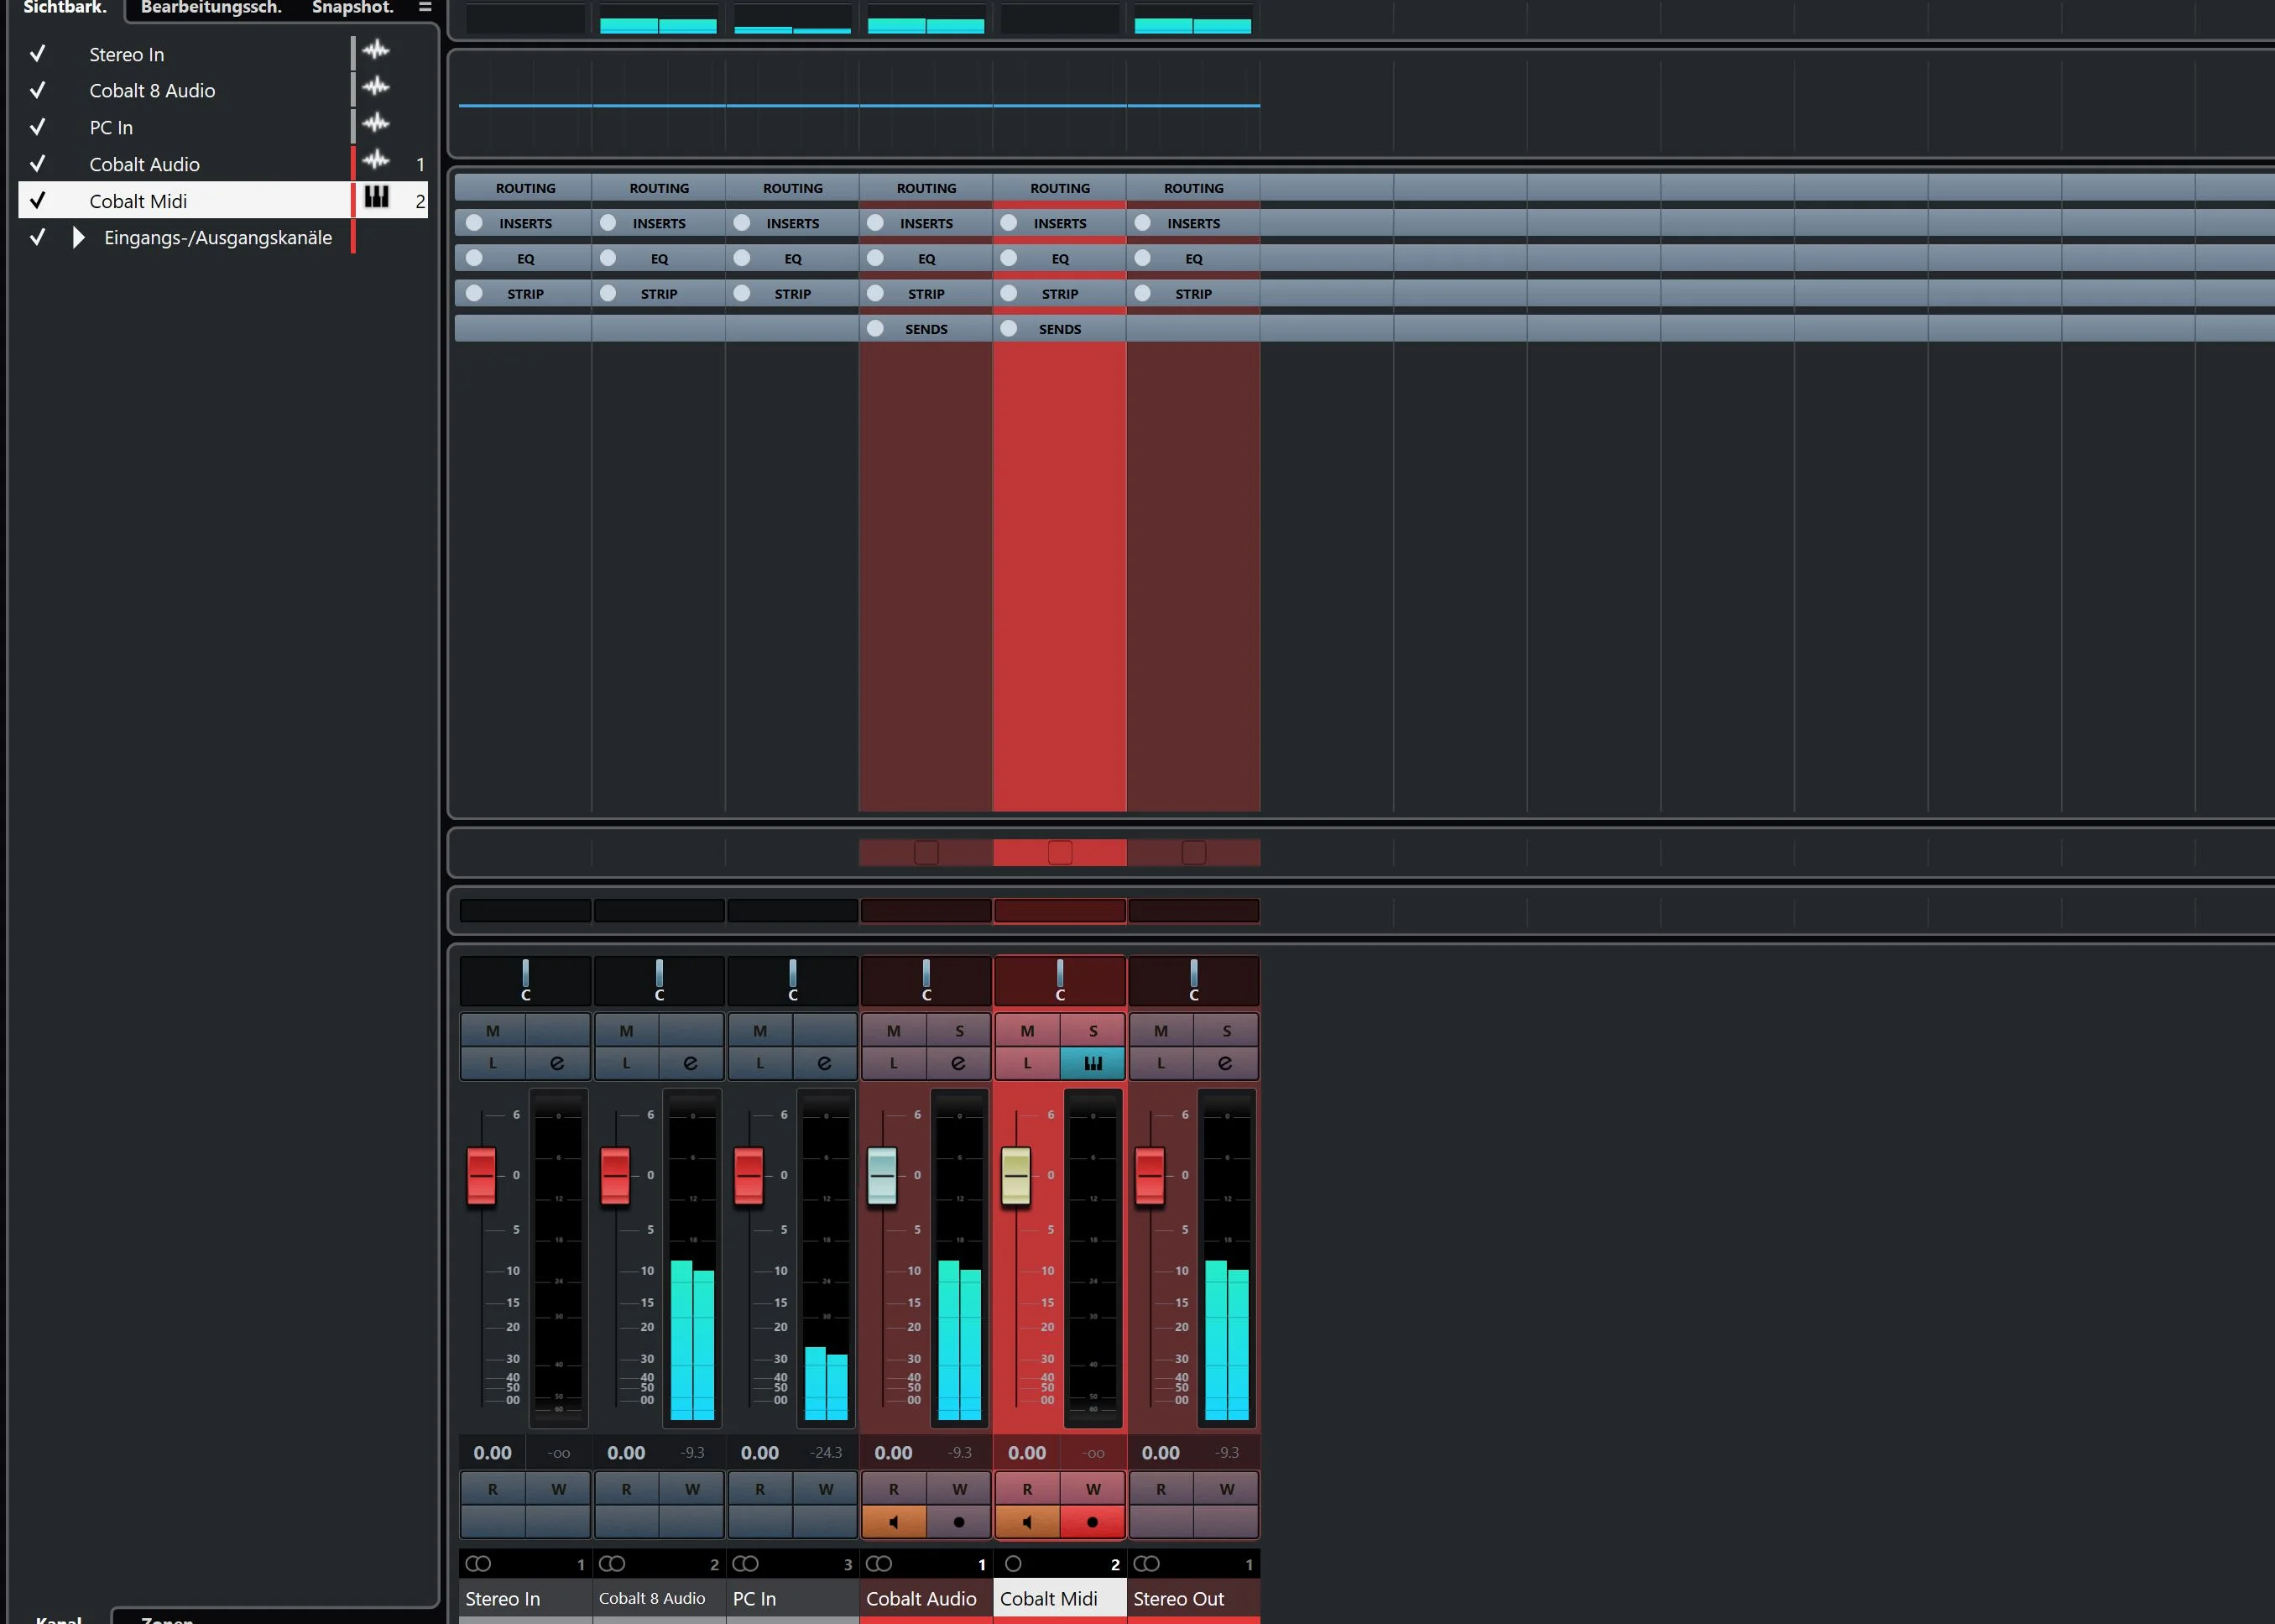Image resolution: width=2275 pixels, height=1624 pixels.
Task: Toggle record enable on Cobalt Midi
Action: tap(1093, 1522)
